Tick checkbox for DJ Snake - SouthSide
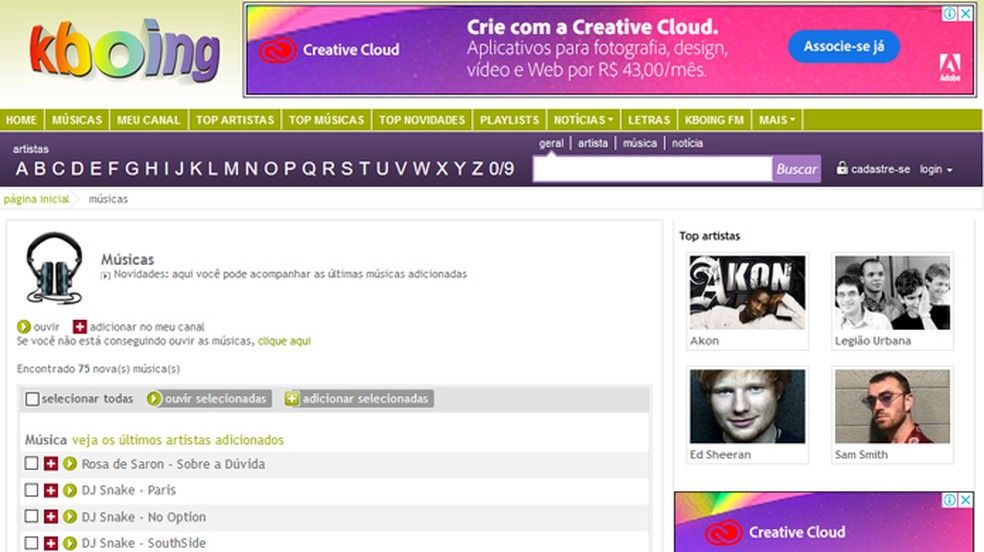 pyautogui.click(x=31, y=542)
